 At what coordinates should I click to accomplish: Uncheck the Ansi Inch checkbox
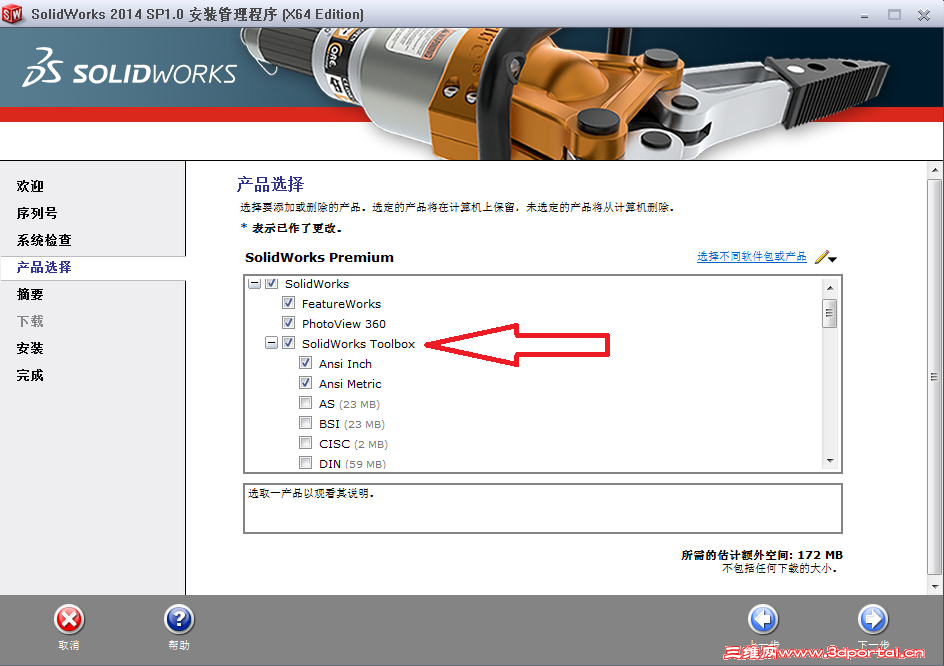[x=306, y=363]
